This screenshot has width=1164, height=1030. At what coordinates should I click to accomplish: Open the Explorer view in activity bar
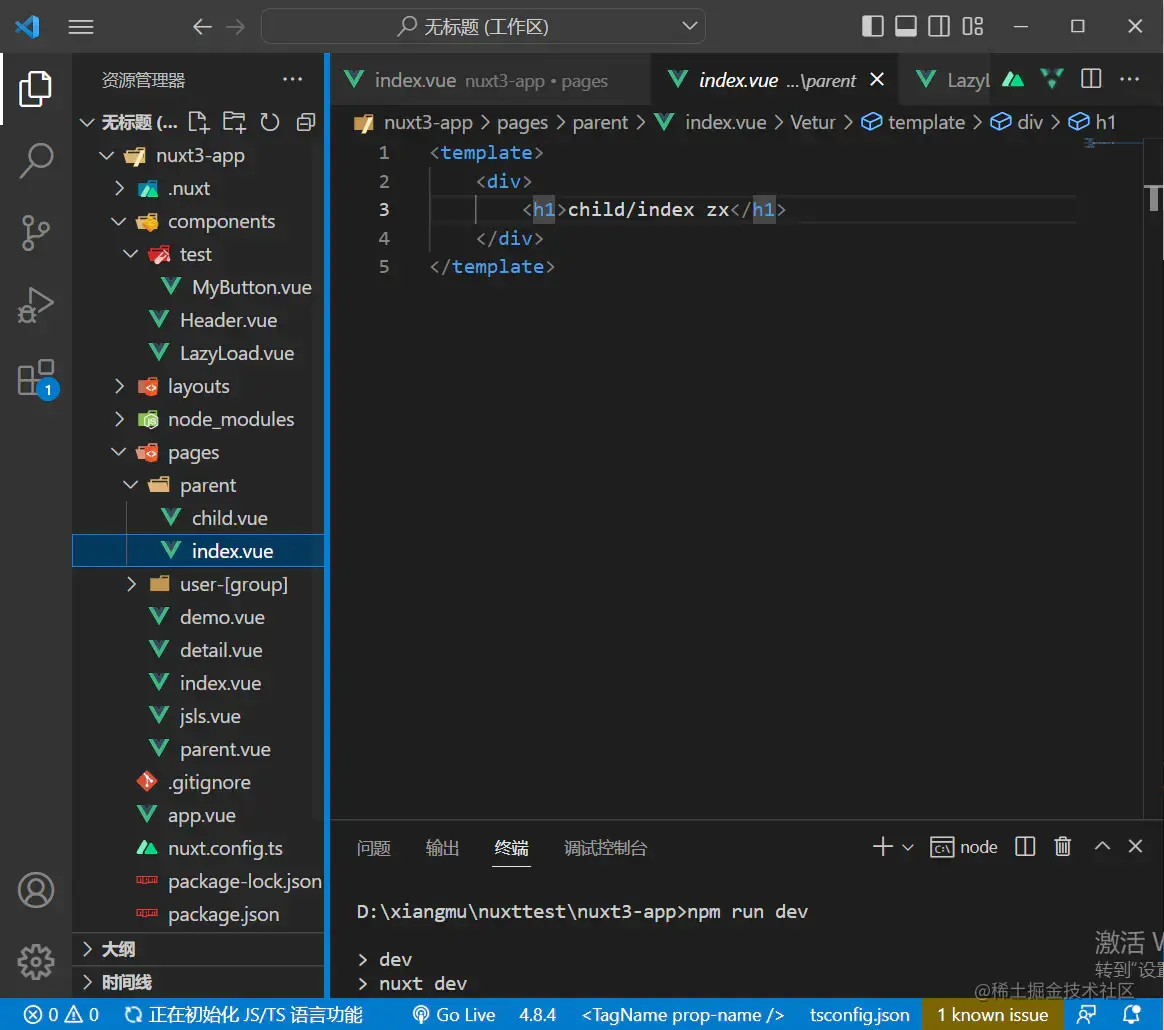pyautogui.click(x=35, y=89)
